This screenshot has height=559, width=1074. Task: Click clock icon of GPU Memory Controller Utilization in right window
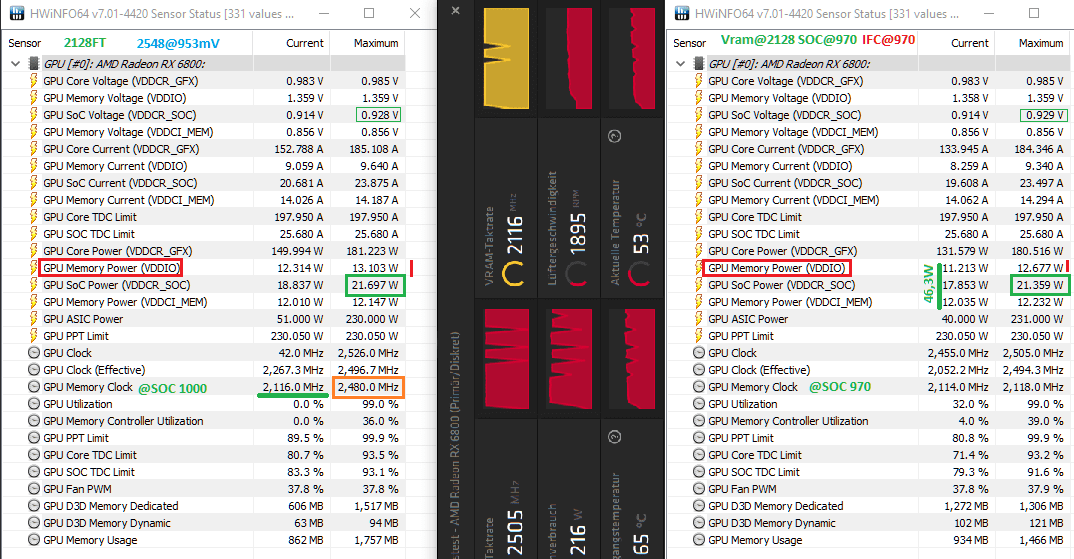point(699,421)
